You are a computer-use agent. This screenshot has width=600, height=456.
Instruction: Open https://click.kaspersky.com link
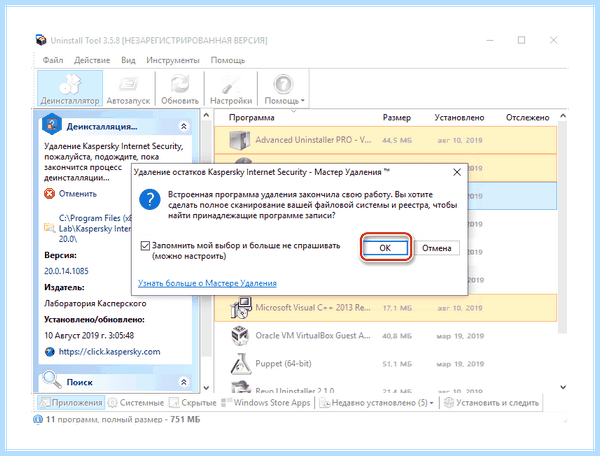click(109, 352)
